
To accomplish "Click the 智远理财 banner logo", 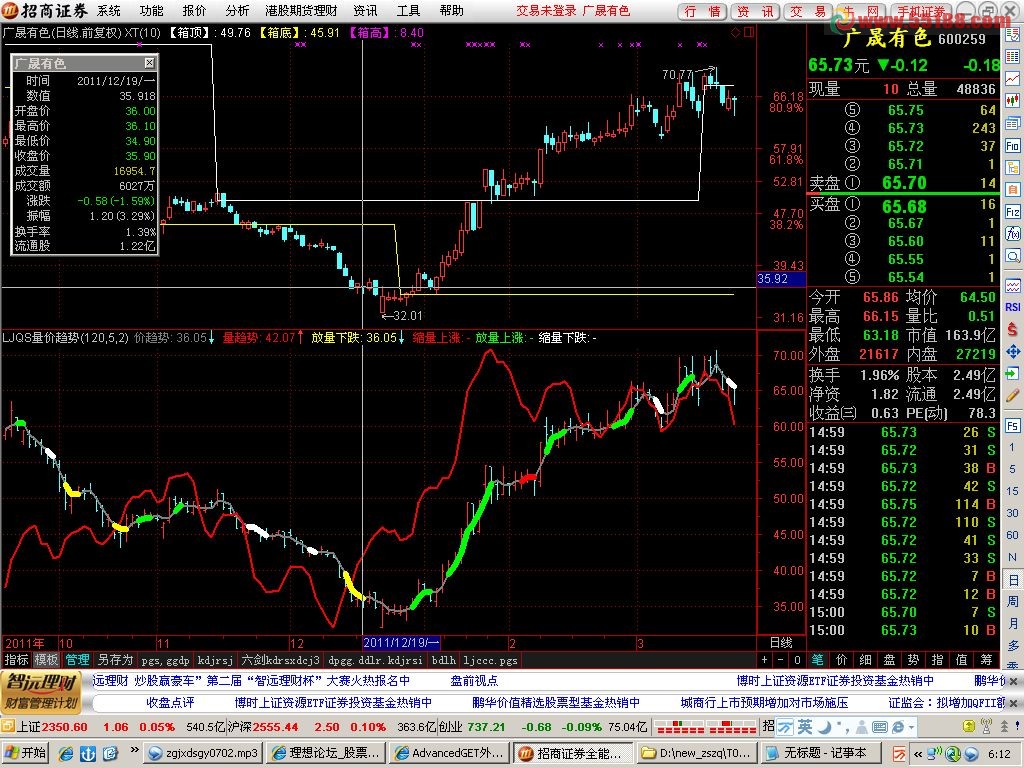I will click(x=40, y=692).
